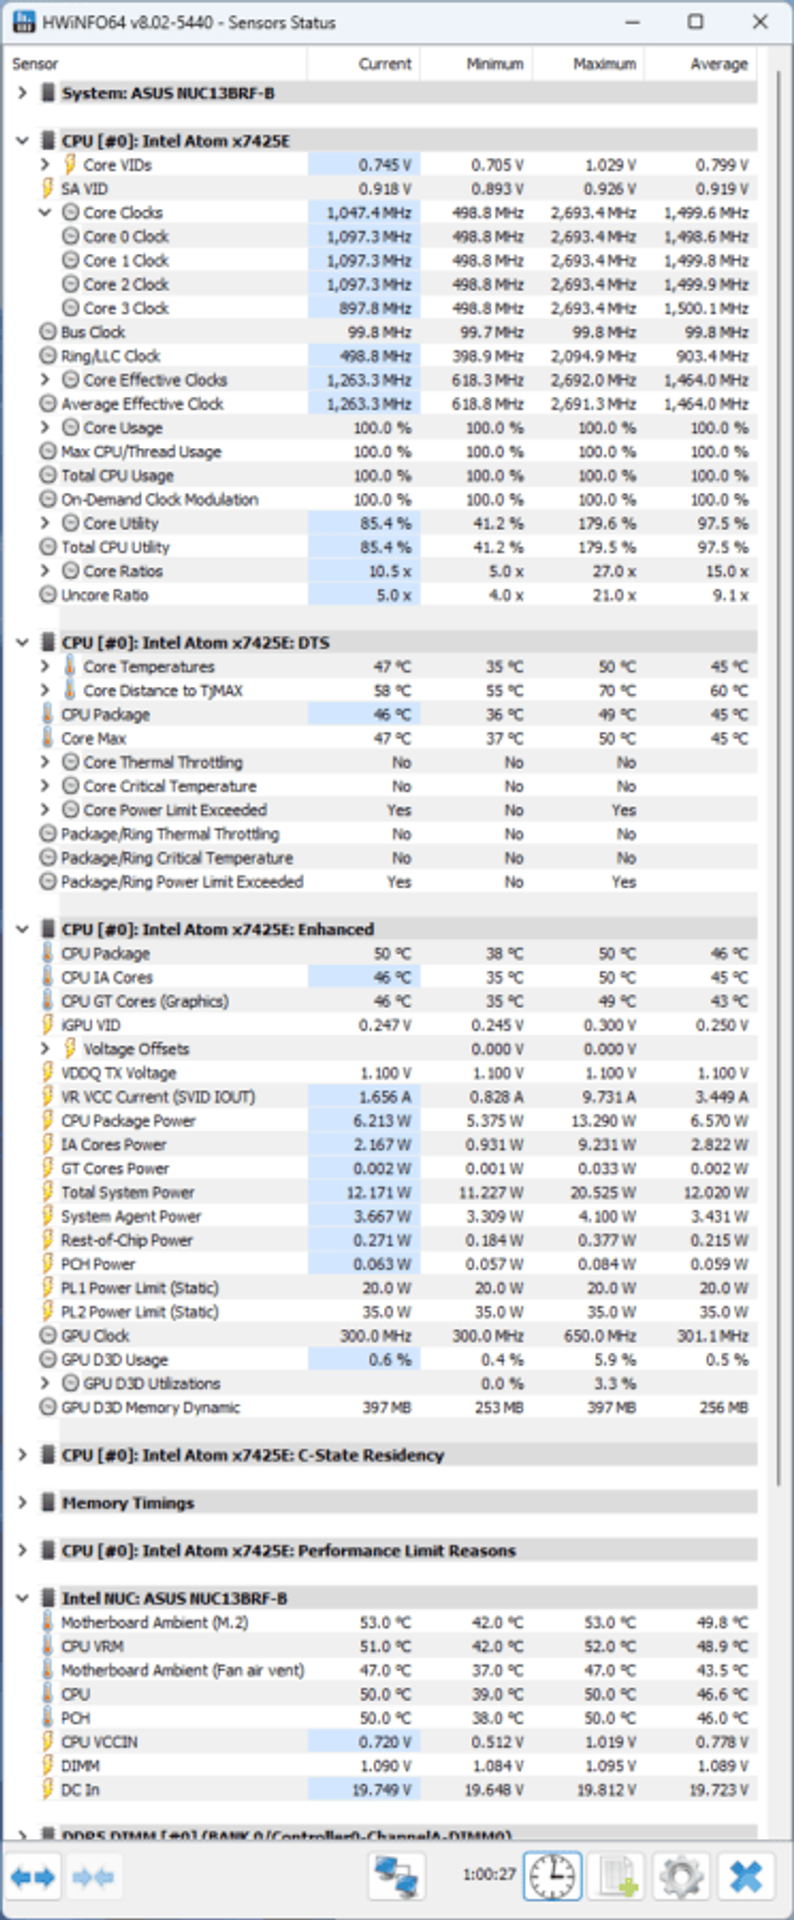Expand the Core Temperatures row
The width and height of the screenshot is (794, 1920).
point(45,666)
